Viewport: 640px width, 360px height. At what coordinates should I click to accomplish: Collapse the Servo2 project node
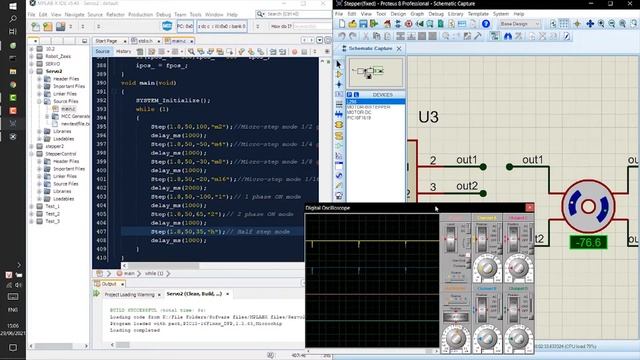click(x=31, y=71)
